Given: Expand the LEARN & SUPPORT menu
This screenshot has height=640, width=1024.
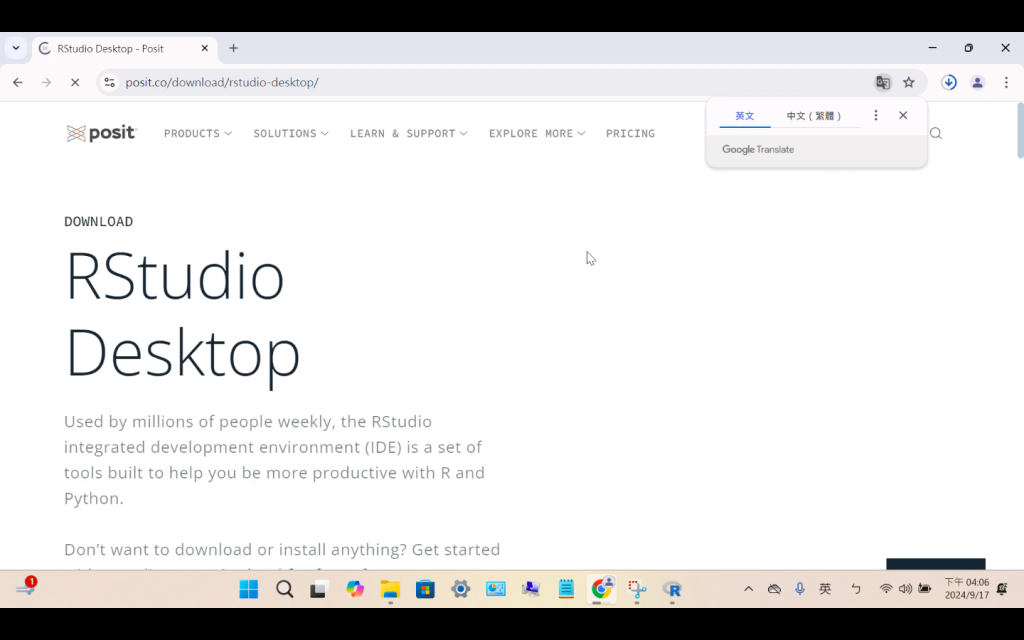Looking at the screenshot, I should tap(409, 133).
